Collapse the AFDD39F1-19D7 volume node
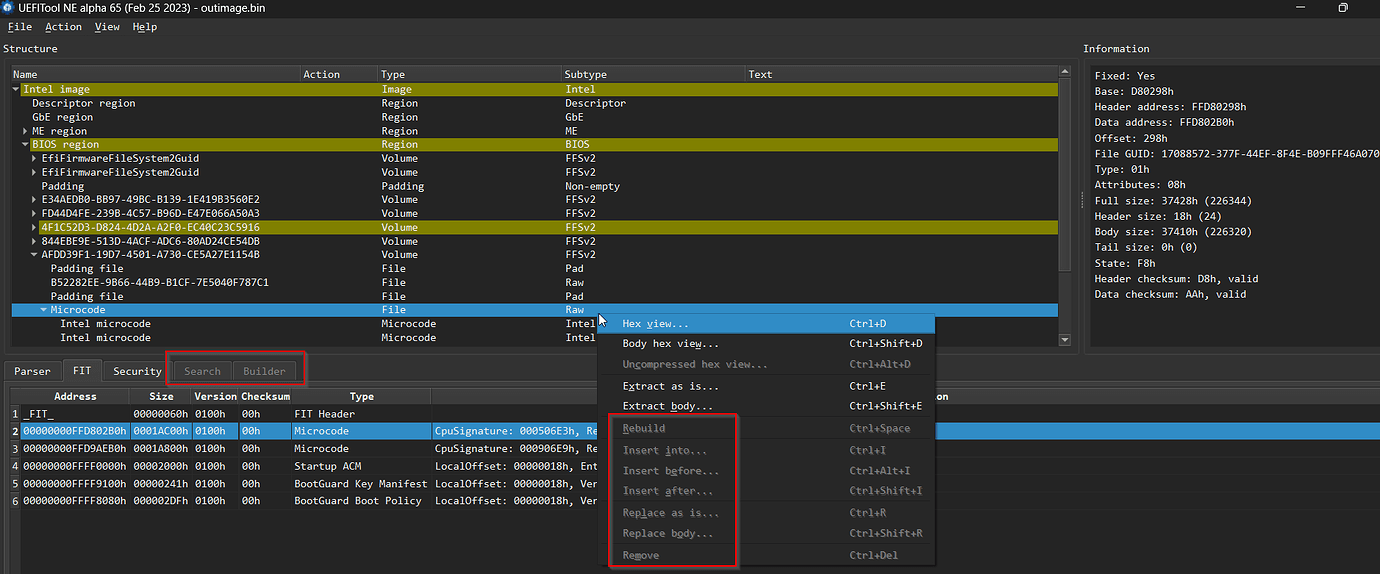Image resolution: width=1380 pixels, height=574 pixels. pos(35,255)
